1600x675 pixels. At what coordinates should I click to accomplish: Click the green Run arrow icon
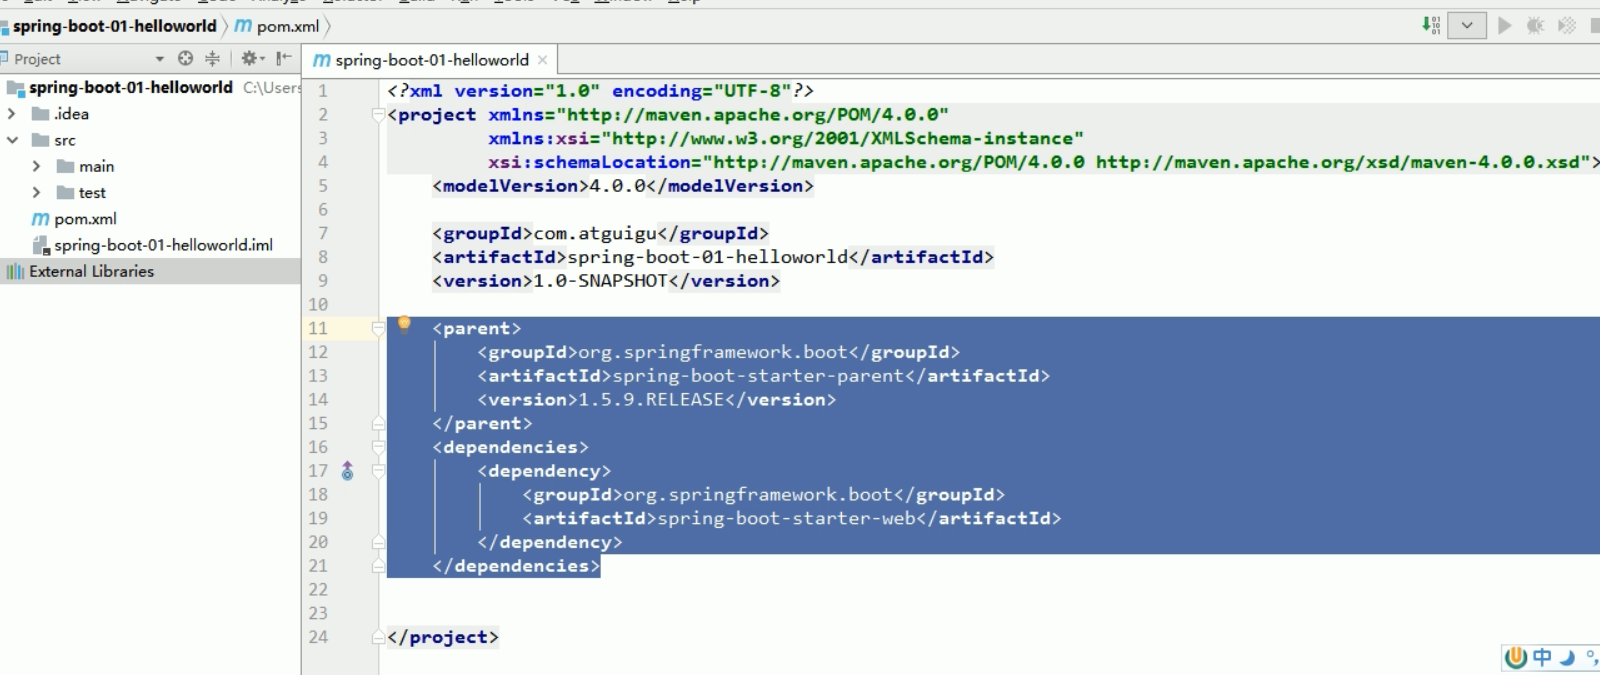pyautogui.click(x=1504, y=26)
